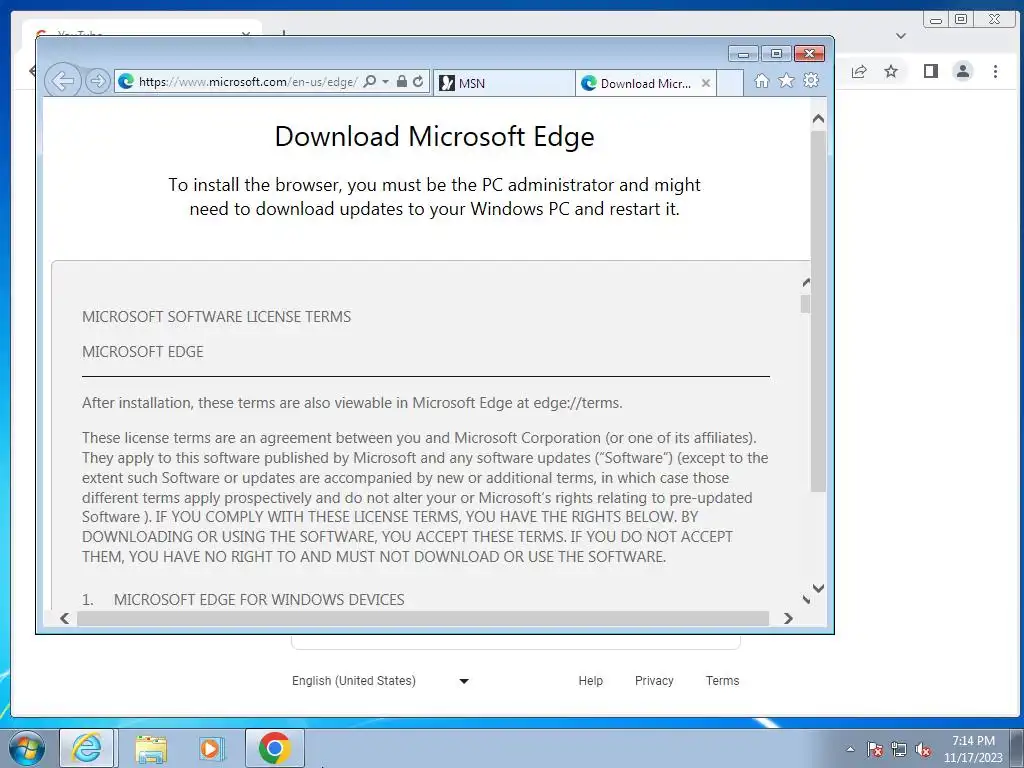Switch to the MSN tab
The height and width of the screenshot is (768, 1024).
[504, 83]
